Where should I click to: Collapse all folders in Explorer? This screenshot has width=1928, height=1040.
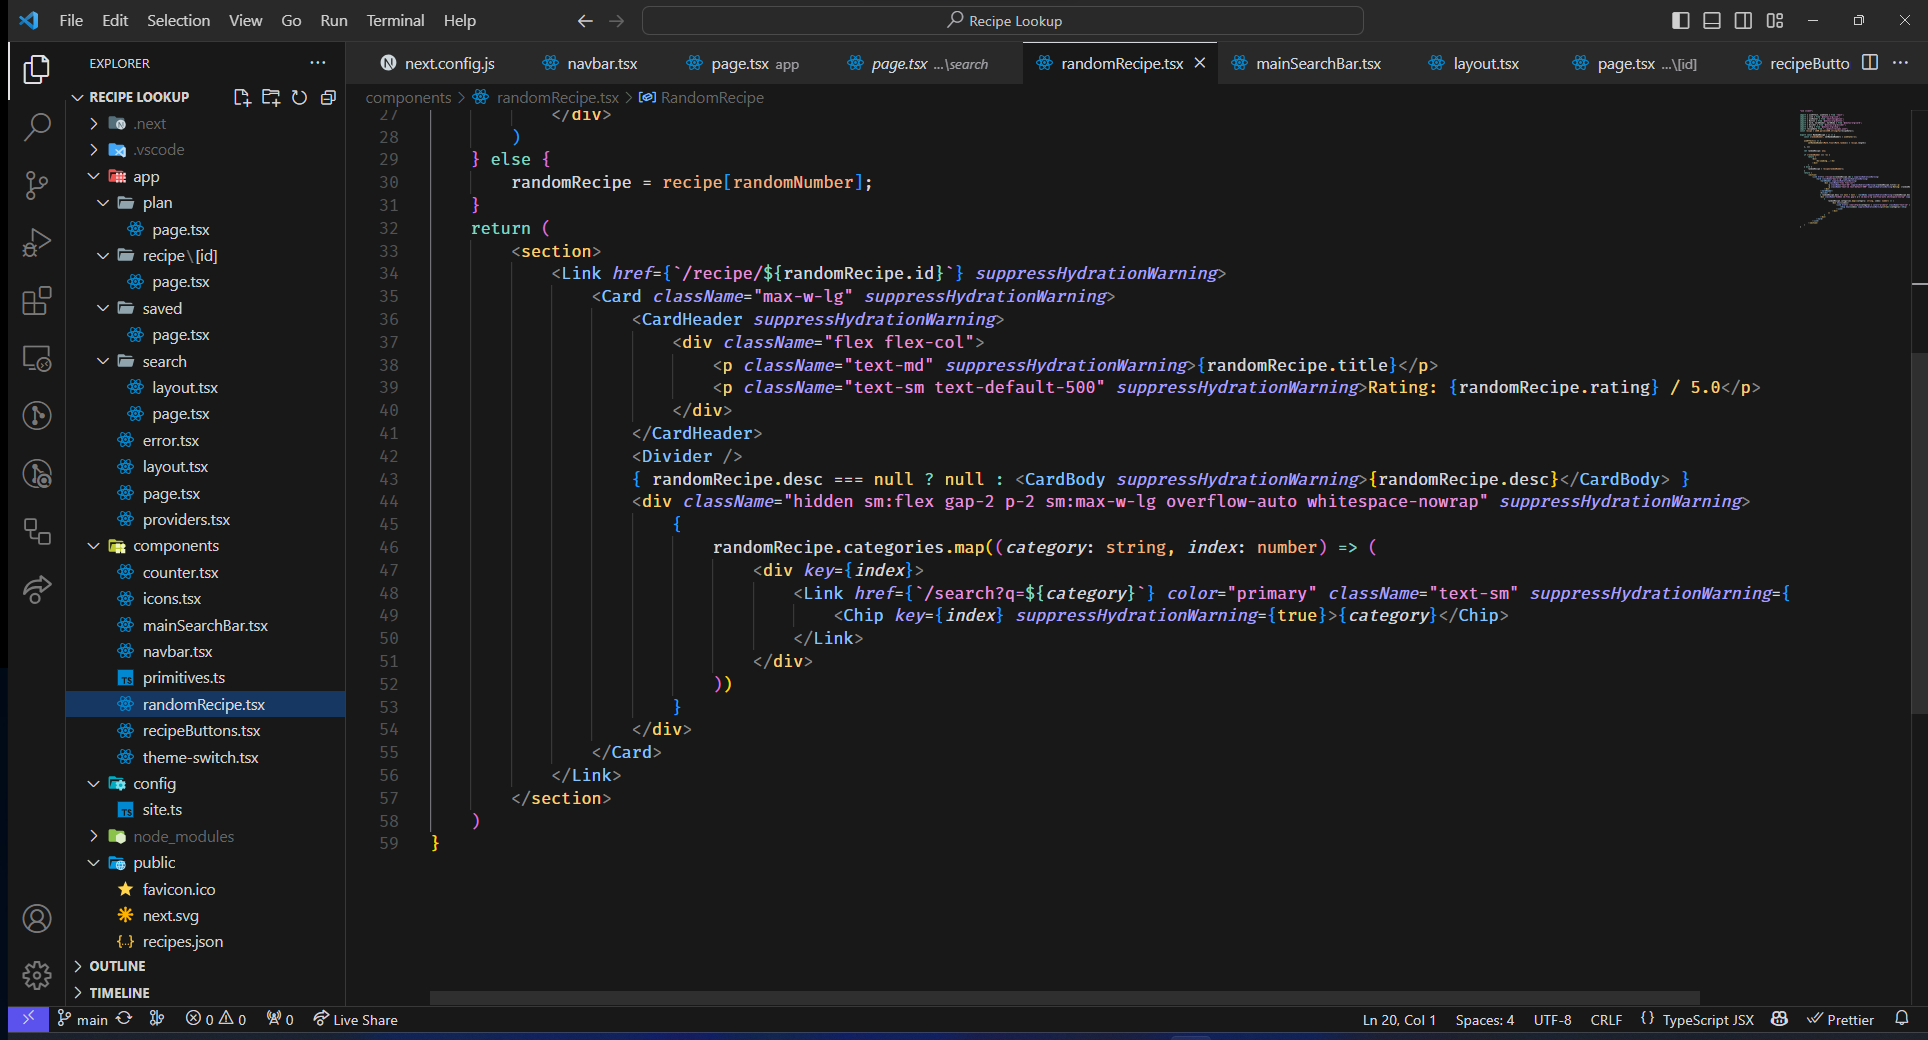[x=328, y=97]
